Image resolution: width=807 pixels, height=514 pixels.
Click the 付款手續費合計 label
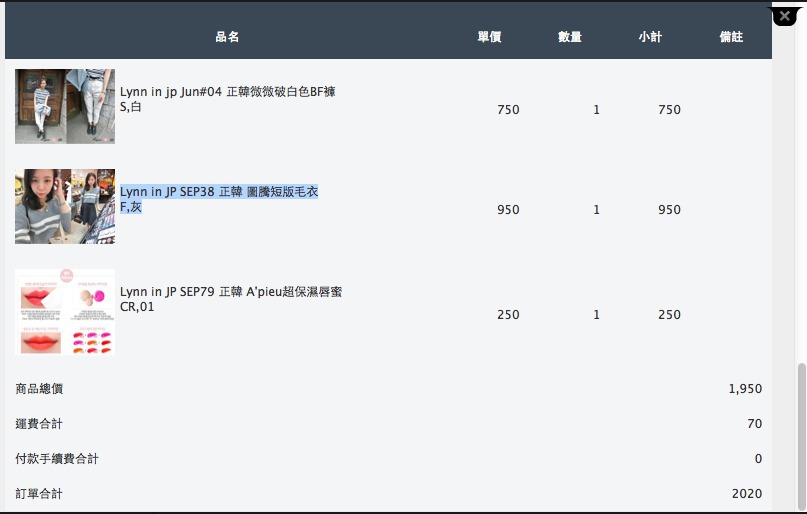pos(57,458)
